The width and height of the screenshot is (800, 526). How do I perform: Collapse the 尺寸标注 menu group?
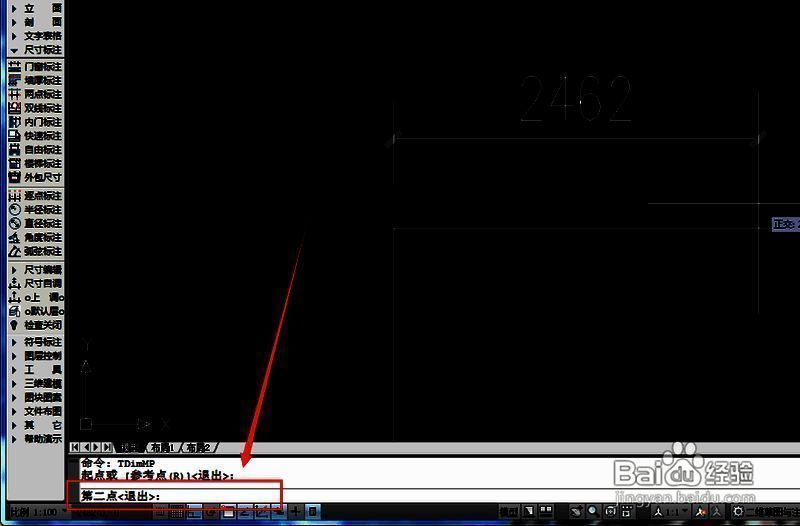(x=35, y=50)
